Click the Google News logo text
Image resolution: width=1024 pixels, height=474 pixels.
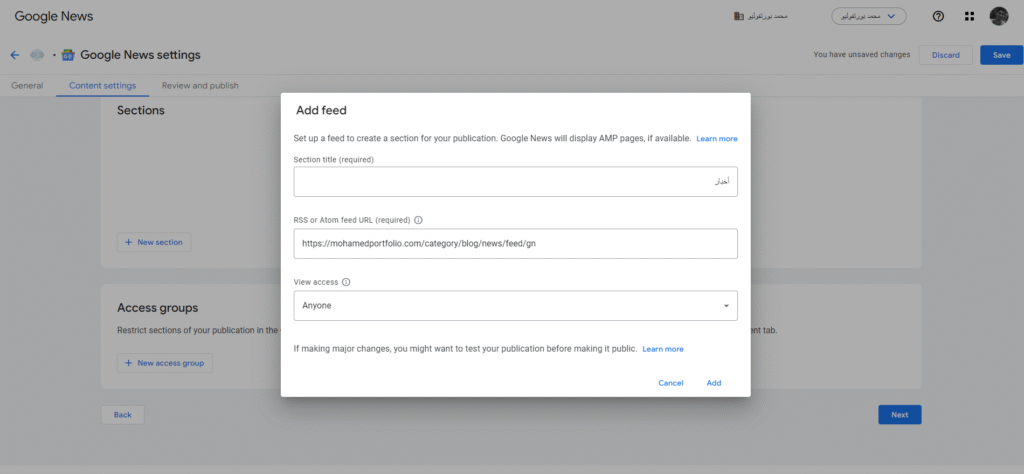click(54, 16)
